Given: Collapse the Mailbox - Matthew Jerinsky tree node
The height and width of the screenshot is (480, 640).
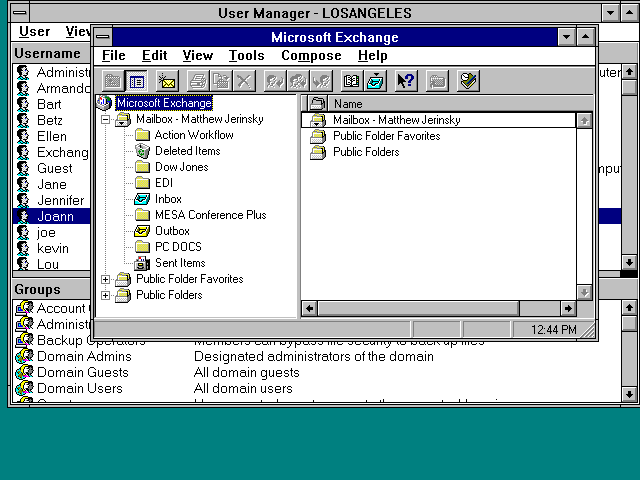Looking at the screenshot, I should (105, 120).
